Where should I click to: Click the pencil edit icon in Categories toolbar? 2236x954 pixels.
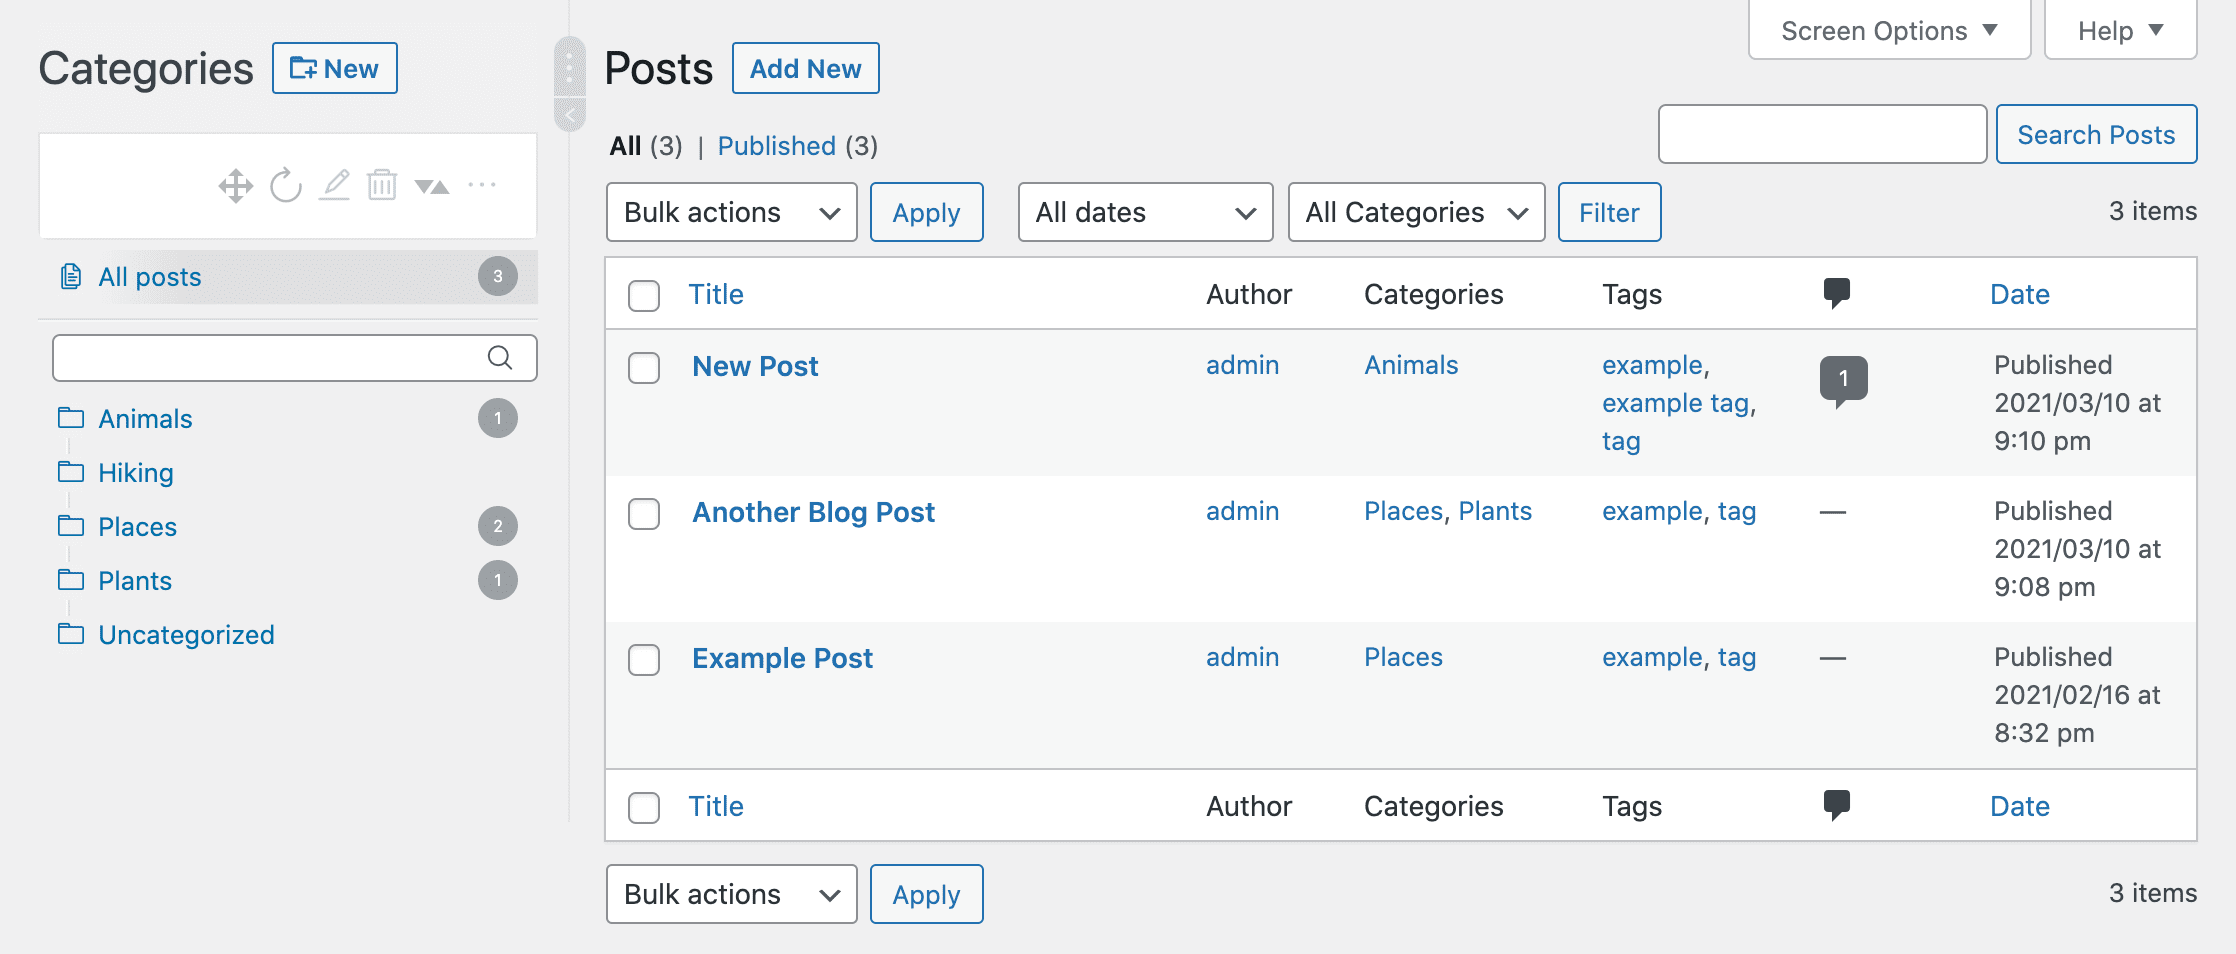(334, 184)
